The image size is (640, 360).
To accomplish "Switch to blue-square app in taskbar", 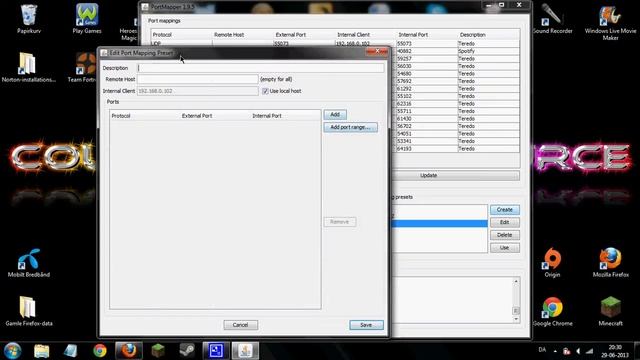I will 216,351.
